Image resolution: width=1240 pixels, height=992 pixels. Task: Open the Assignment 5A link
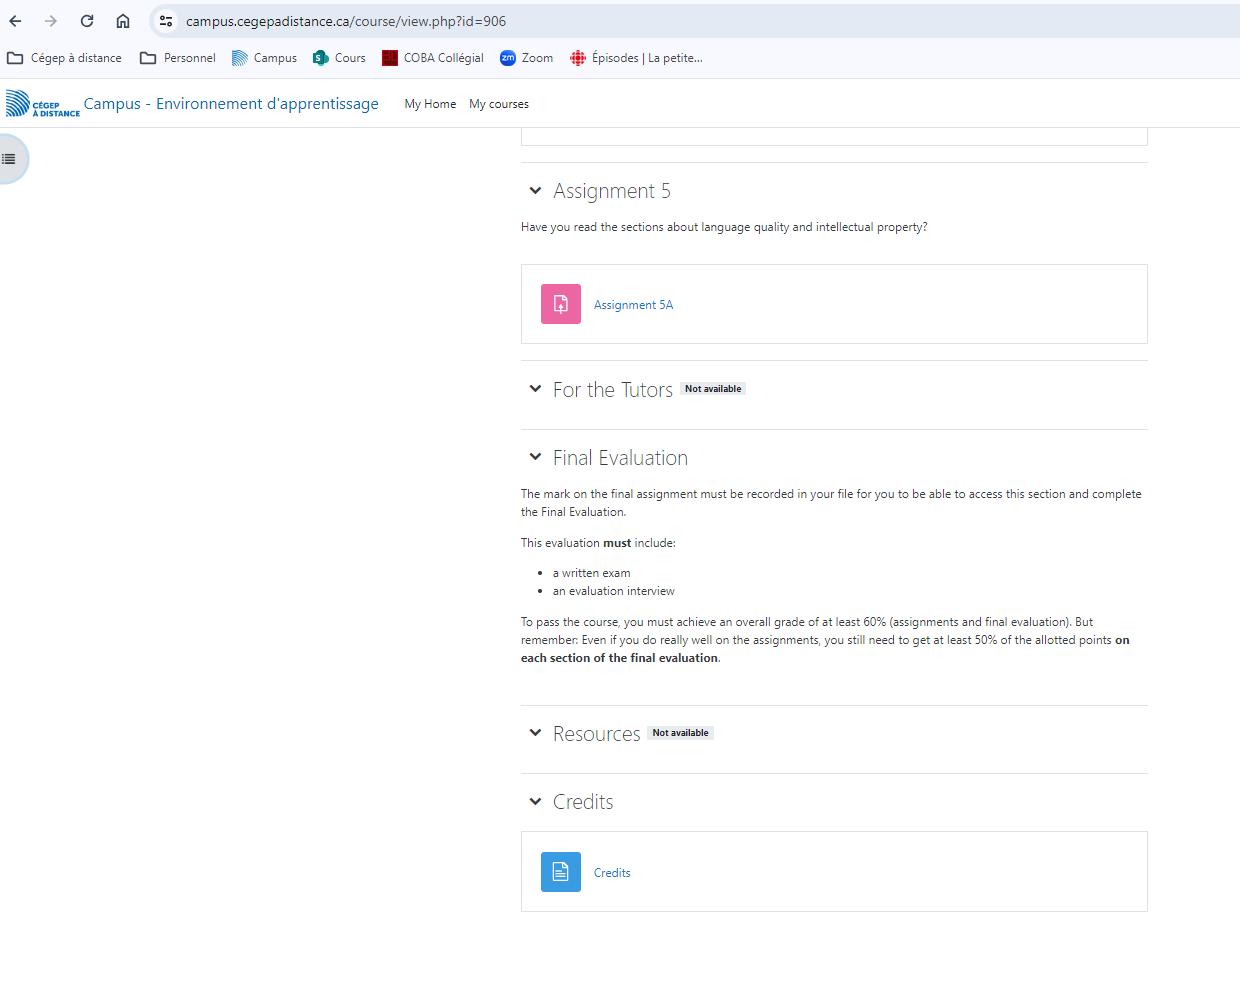pos(633,305)
